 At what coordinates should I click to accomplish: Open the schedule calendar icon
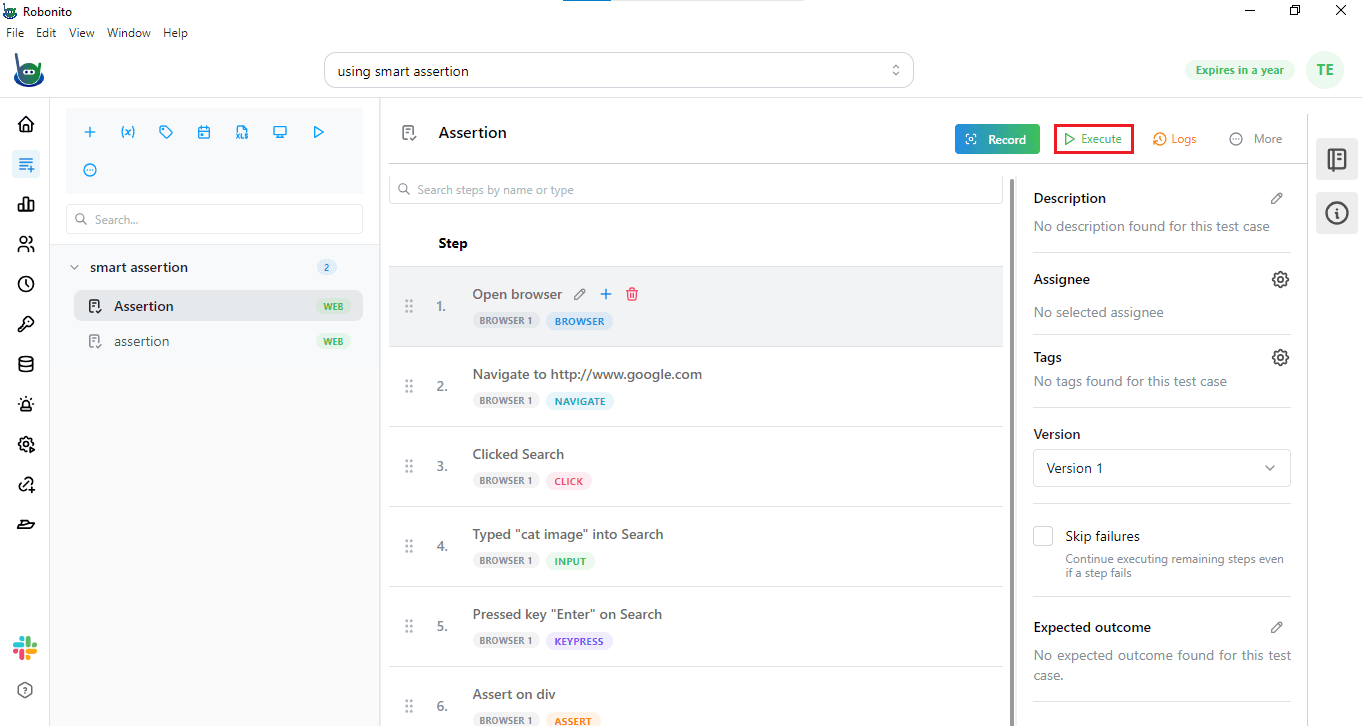tap(204, 131)
